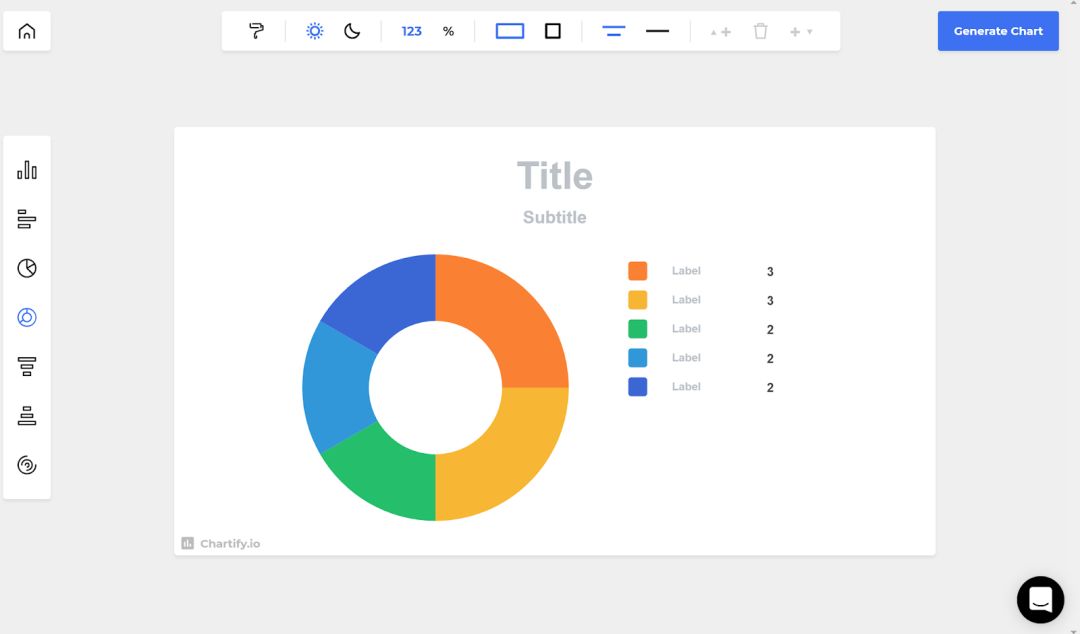Select the vertical bar chart type
This screenshot has height=634, width=1080.
[27, 170]
